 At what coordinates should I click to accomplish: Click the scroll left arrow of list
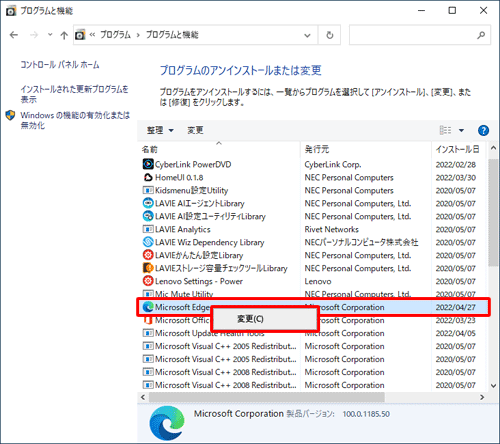click(x=143, y=397)
